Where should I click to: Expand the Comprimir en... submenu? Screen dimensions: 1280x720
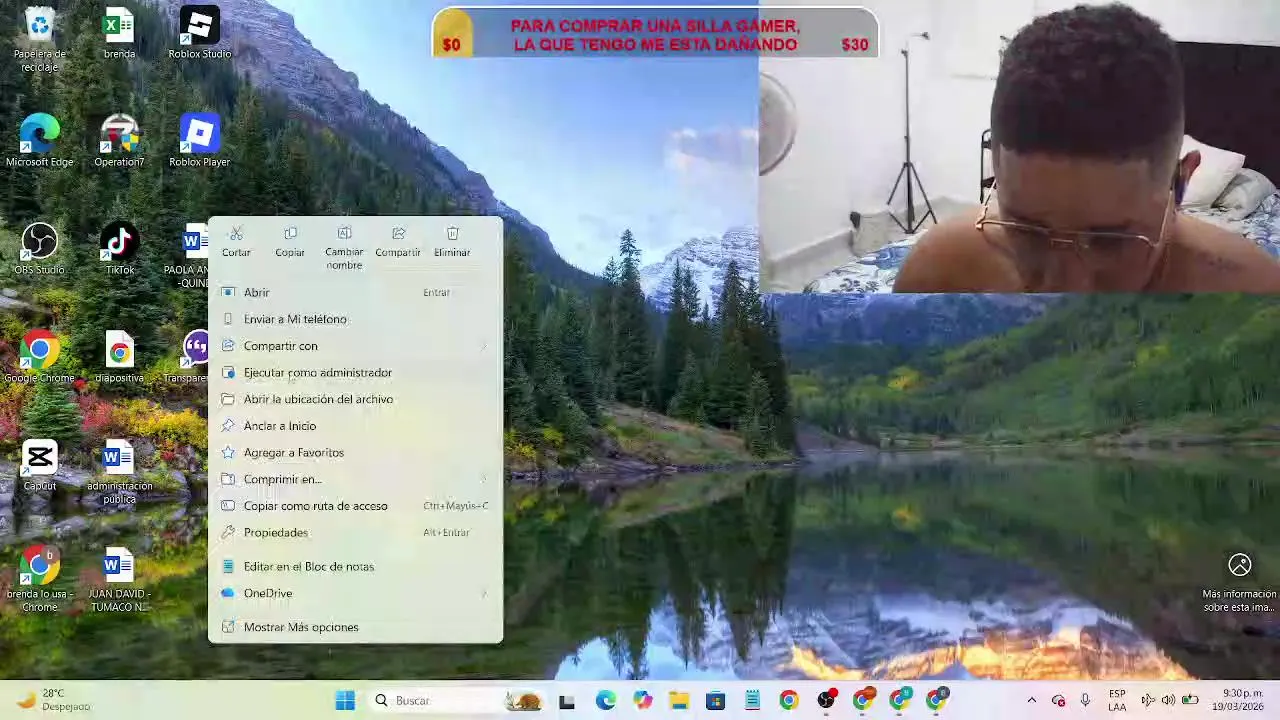(355, 479)
